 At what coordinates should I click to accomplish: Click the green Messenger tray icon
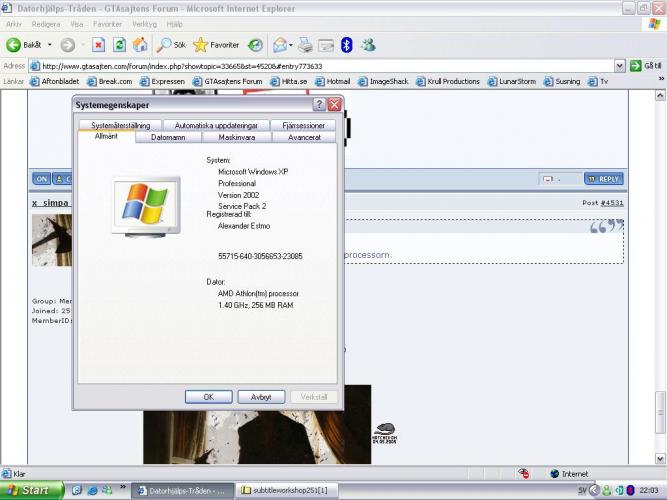pyautogui.click(x=607, y=490)
